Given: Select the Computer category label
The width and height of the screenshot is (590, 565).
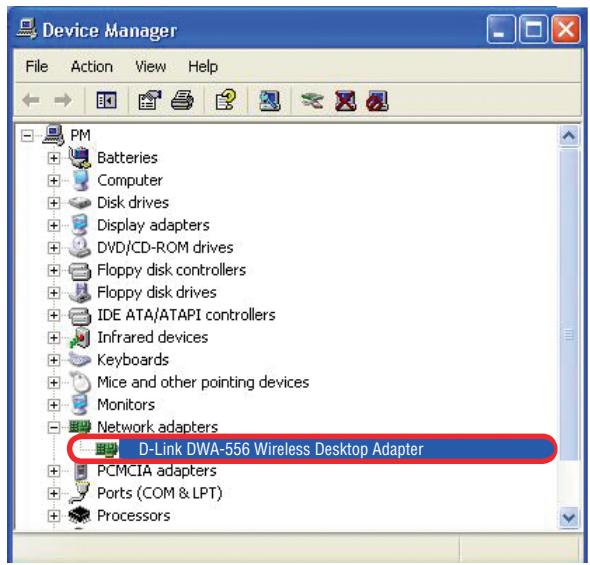Looking at the screenshot, I should [x=130, y=180].
